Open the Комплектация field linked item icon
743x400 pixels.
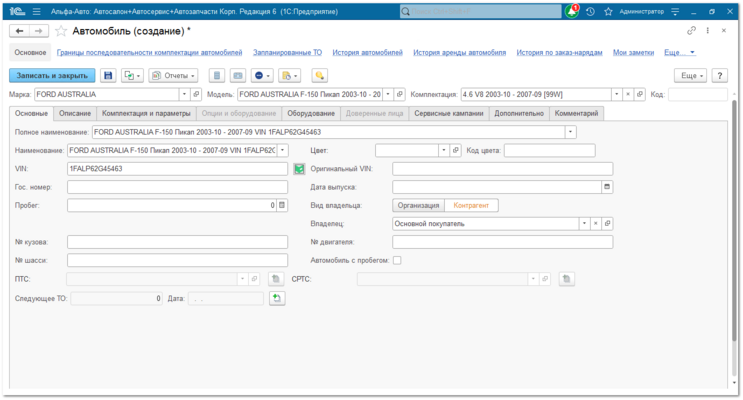click(x=640, y=94)
